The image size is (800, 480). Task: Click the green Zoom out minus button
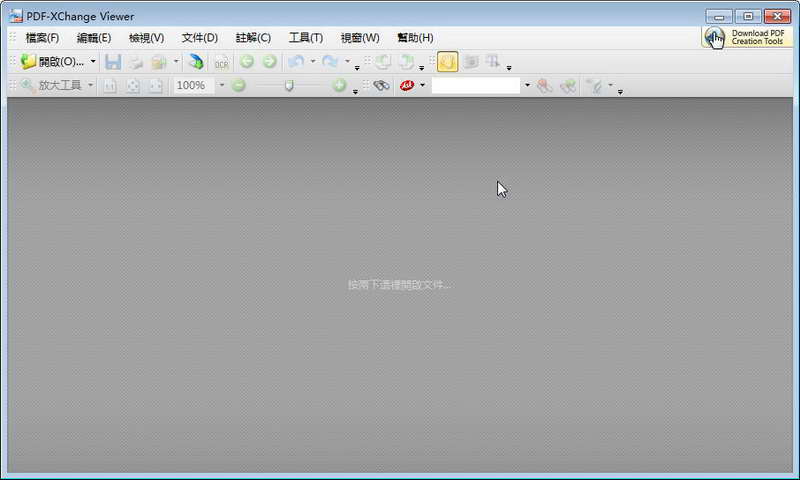(238, 86)
